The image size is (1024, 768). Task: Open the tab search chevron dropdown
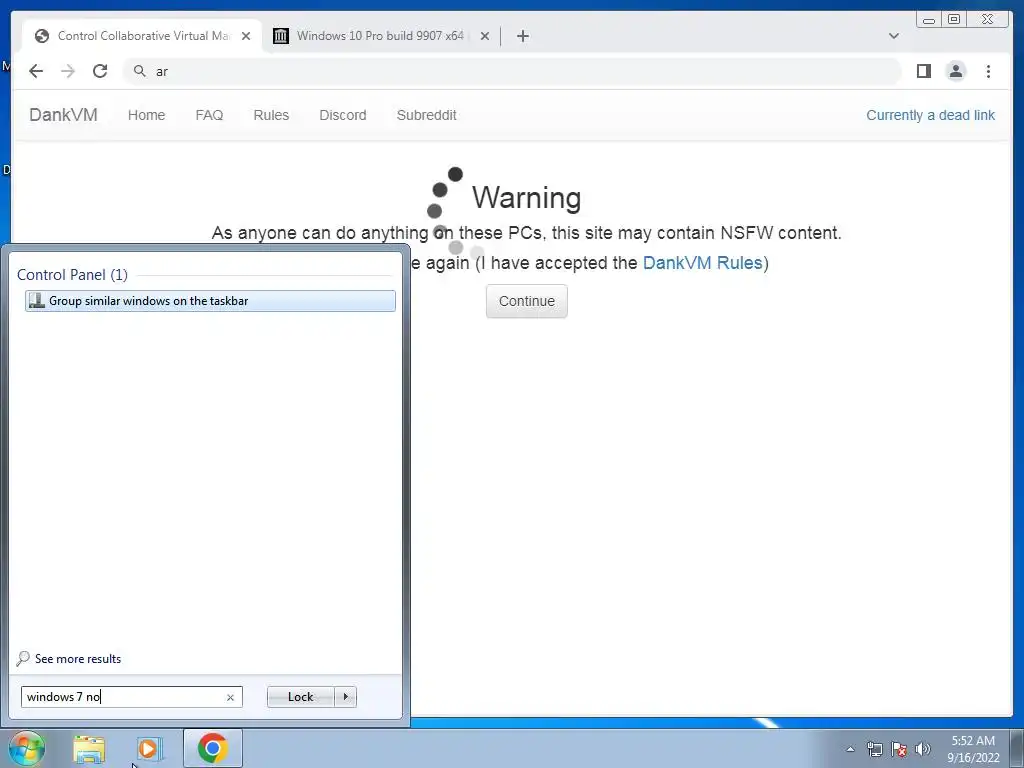893,36
